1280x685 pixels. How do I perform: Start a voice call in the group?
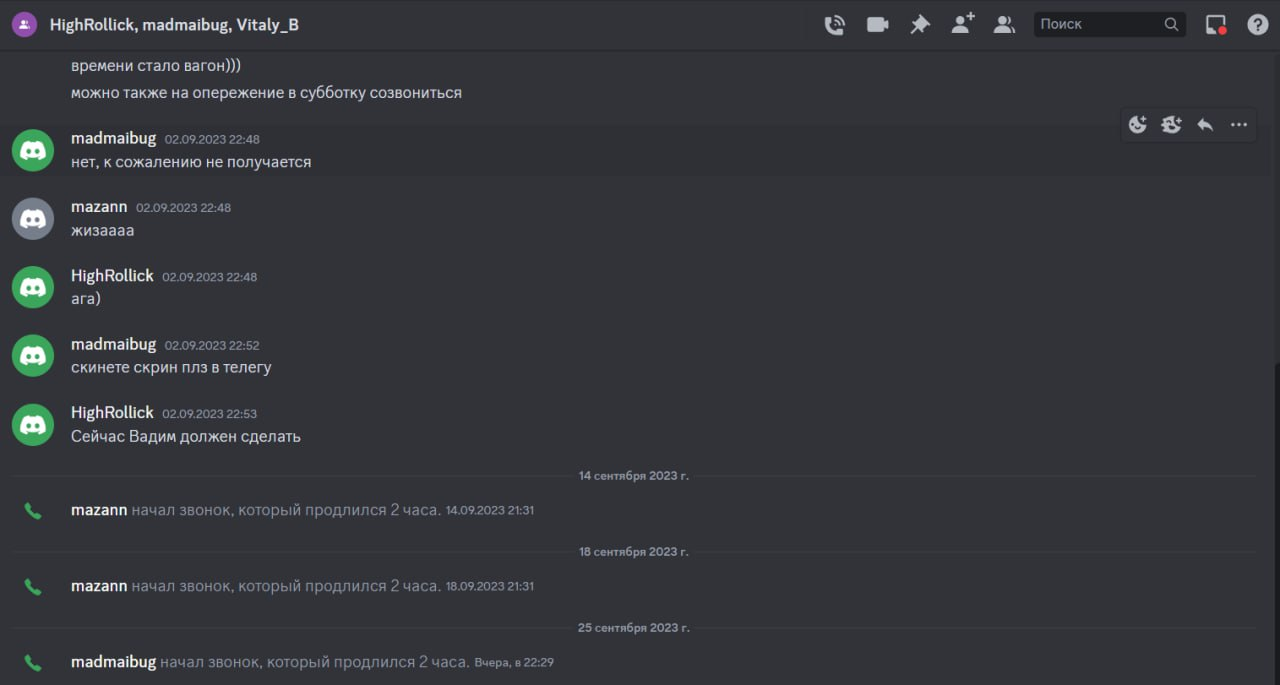pos(834,25)
